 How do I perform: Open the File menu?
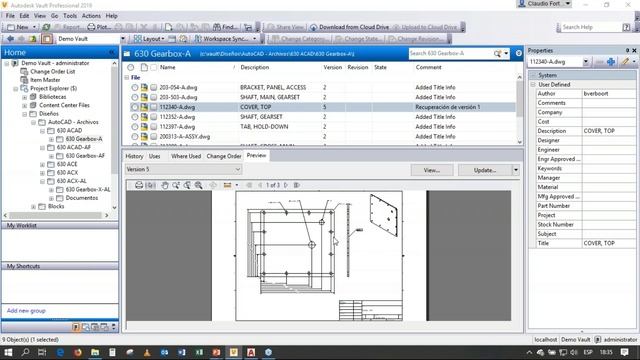[10, 16]
